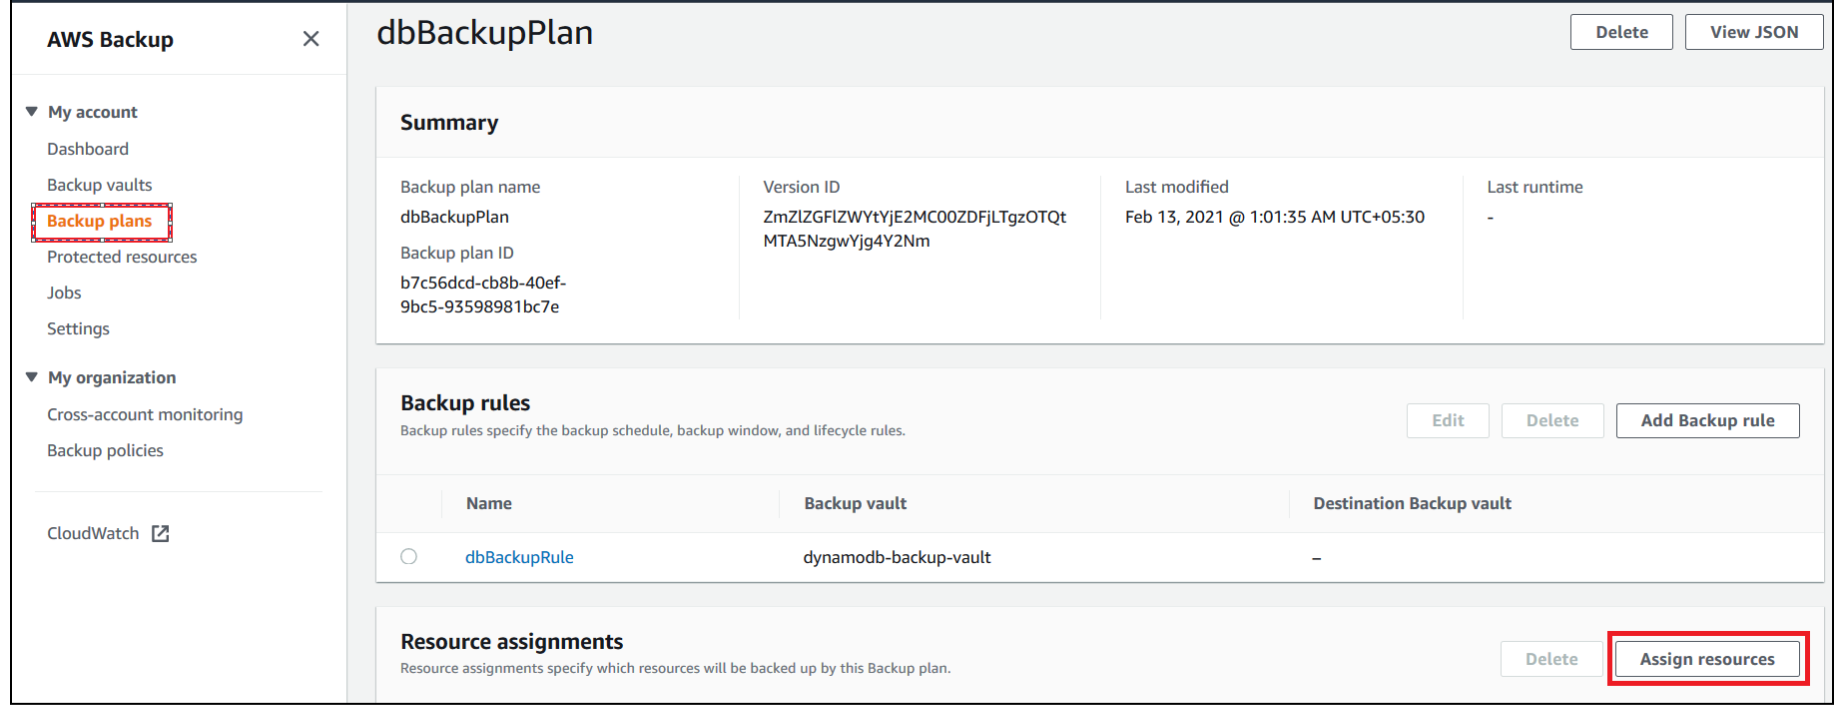Screen dimensions: 1841x715
Task: View the Jobs page
Action: (x=64, y=293)
